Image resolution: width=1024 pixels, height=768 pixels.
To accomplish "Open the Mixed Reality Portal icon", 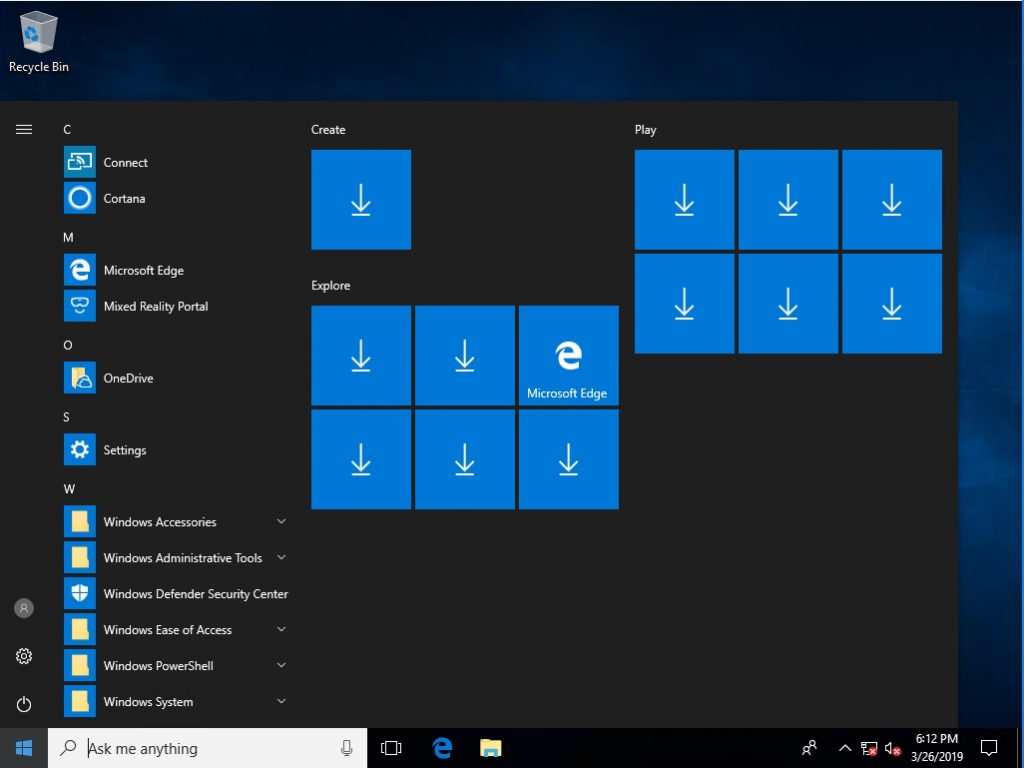I will click(80, 306).
